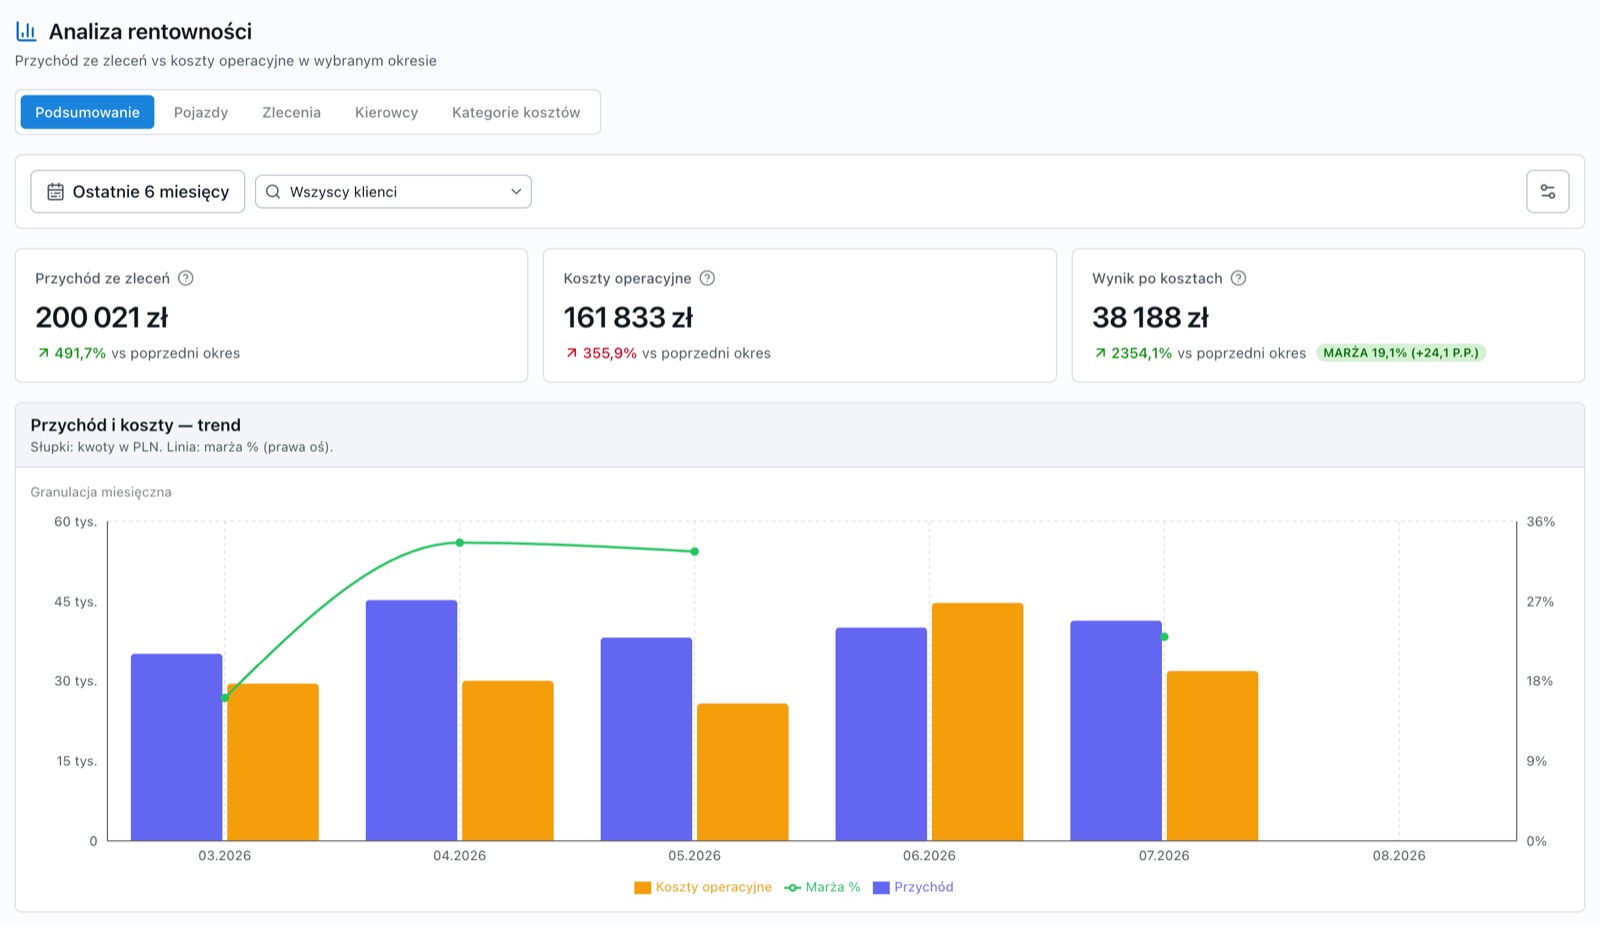1600x927 pixels.
Task: Toggle Przychód series in the legend
Action: tap(913, 887)
